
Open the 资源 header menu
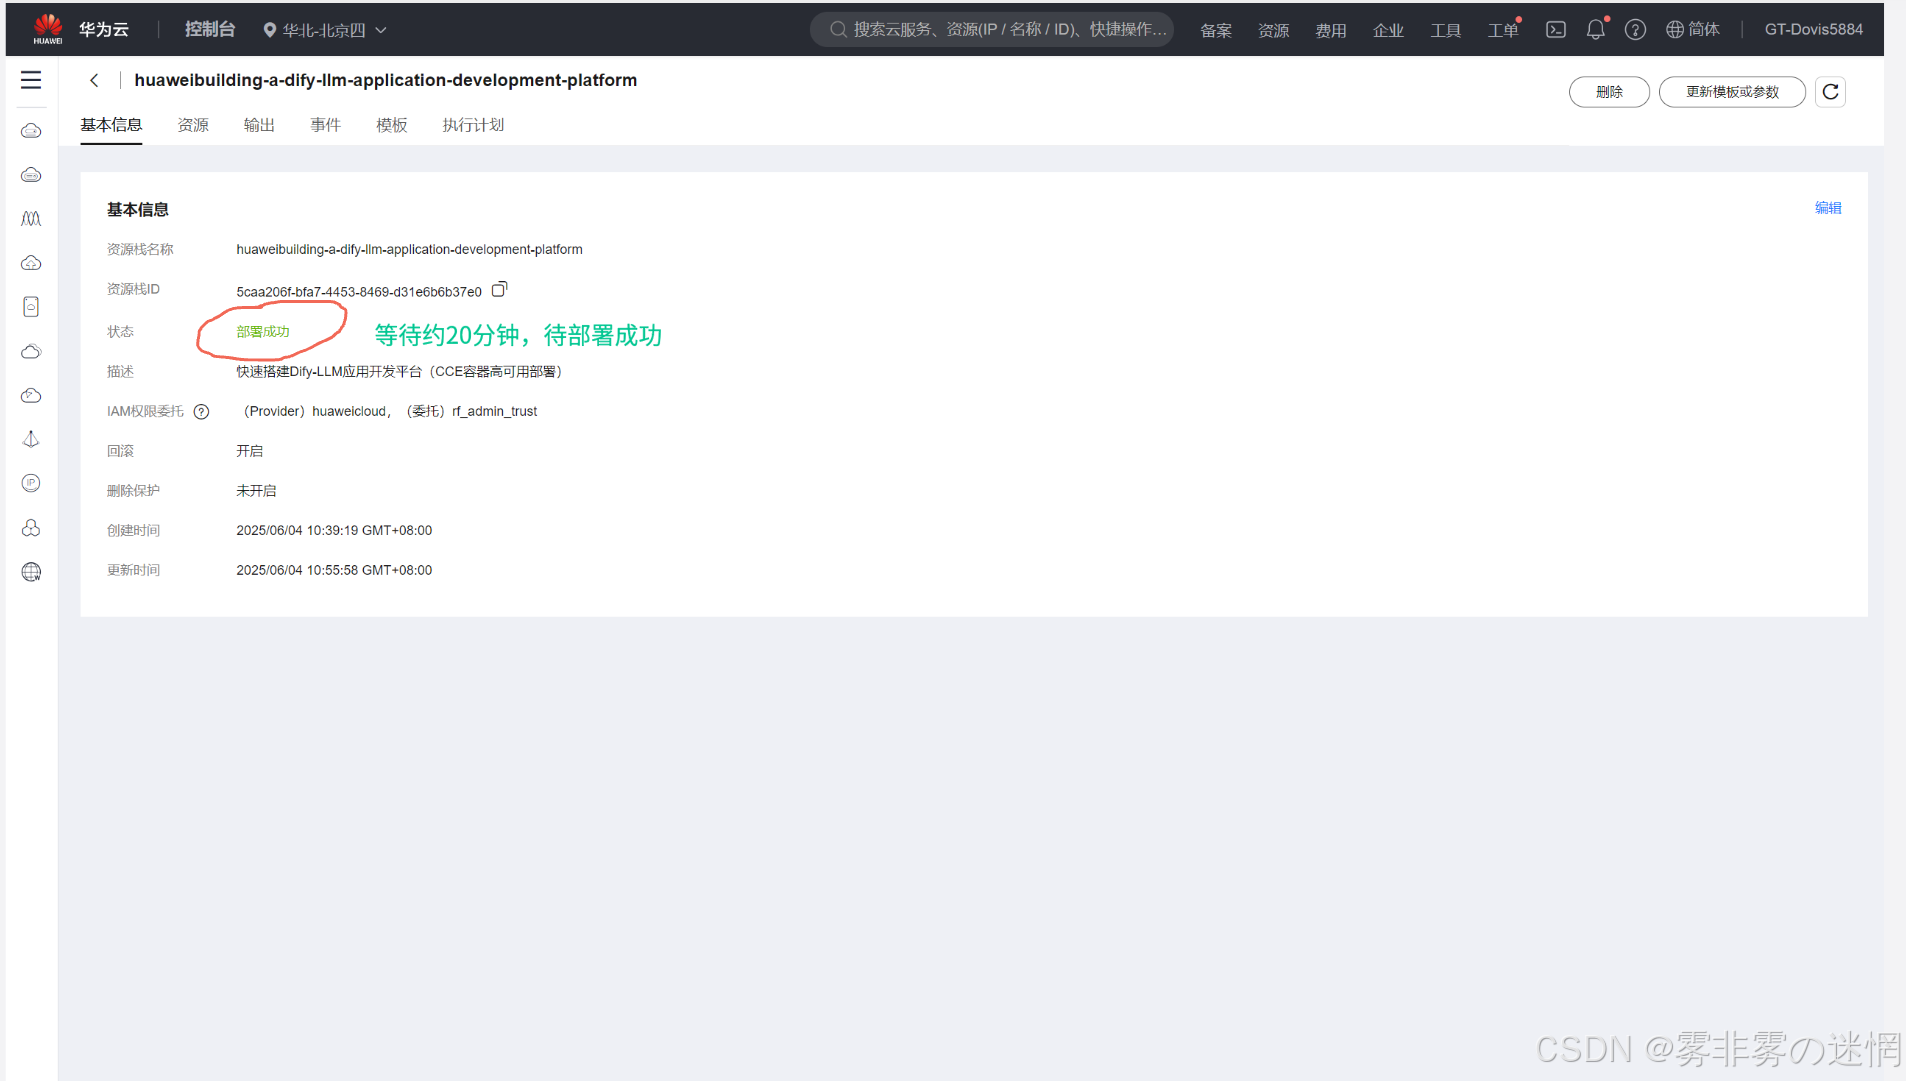point(1273,31)
